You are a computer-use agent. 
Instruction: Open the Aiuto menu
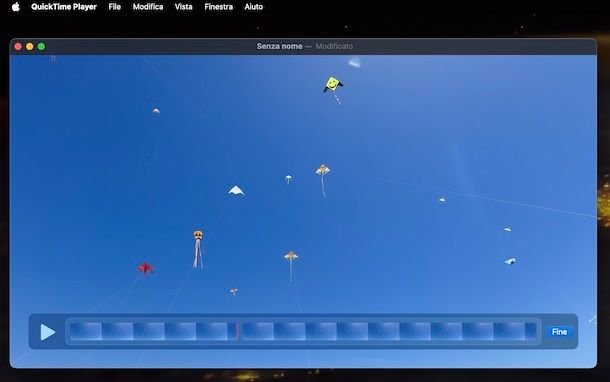(254, 7)
